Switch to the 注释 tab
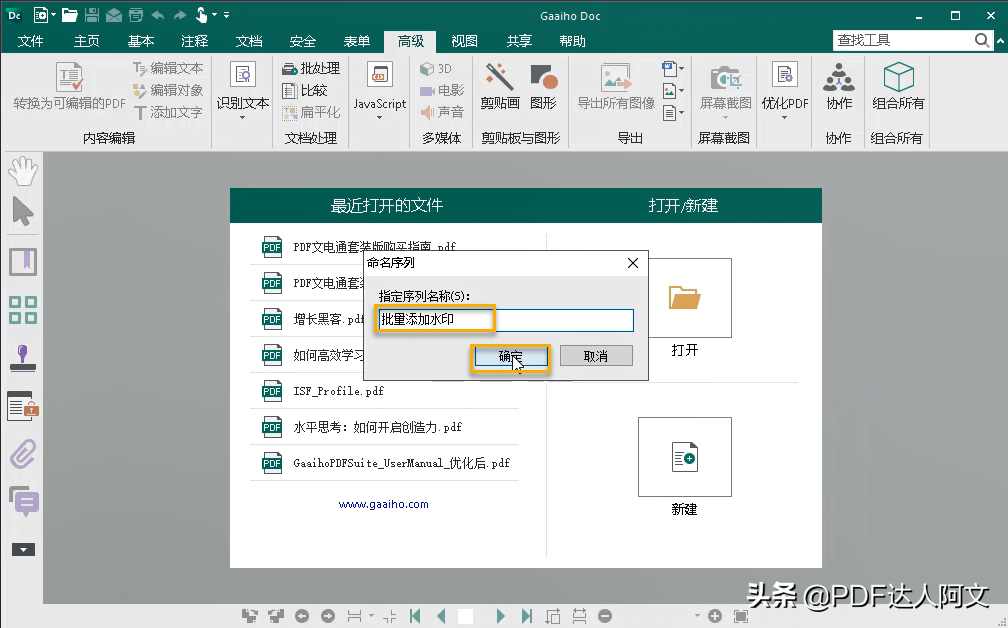The height and width of the screenshot is (628, 1008). (x=194, y=41)
